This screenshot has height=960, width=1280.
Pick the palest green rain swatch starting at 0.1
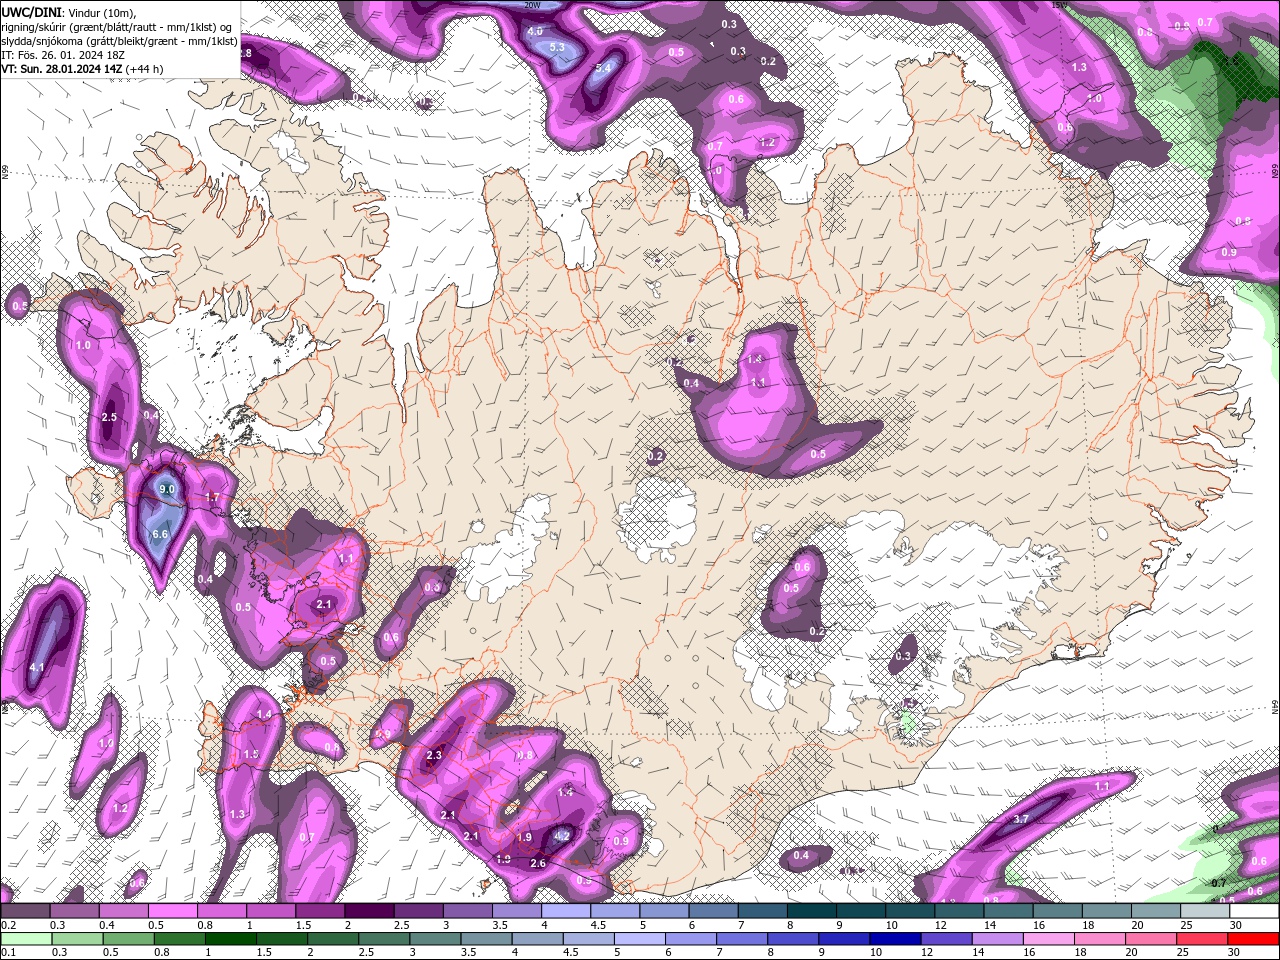25,939
